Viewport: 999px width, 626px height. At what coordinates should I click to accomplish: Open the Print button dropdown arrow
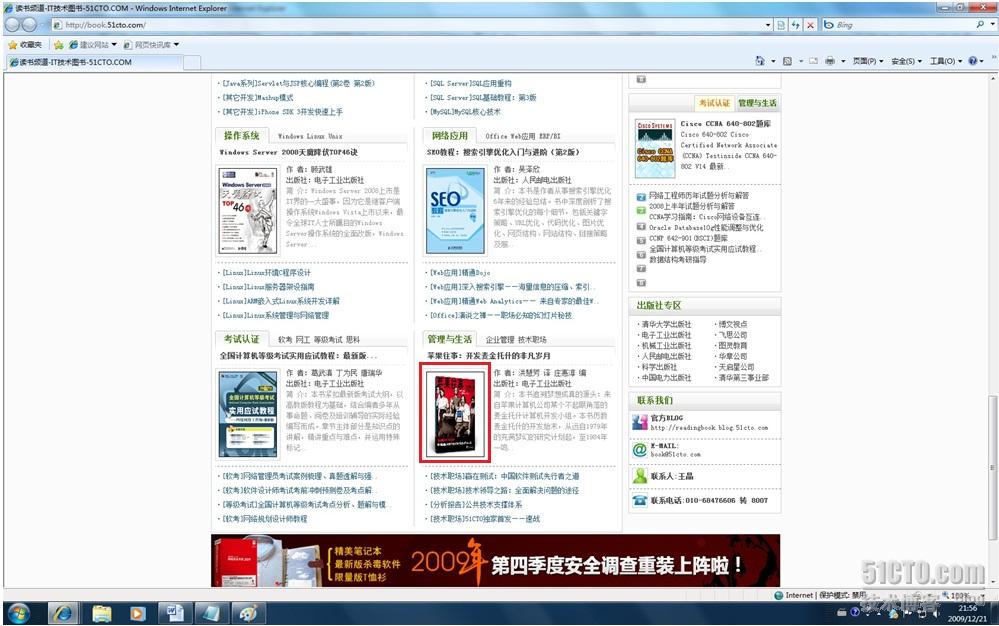click(843, 61)
